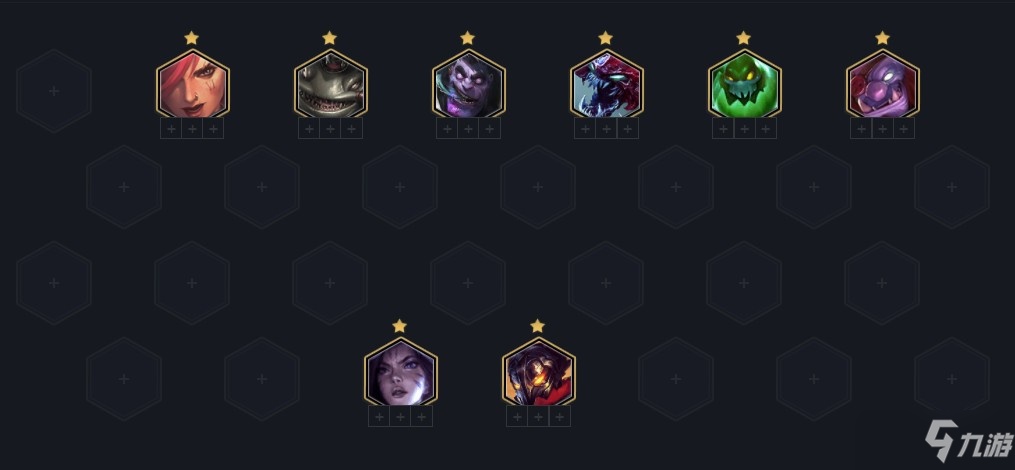Add item in Kai'Sa's third item slot
1015x470 pixels.
(421, 416)
